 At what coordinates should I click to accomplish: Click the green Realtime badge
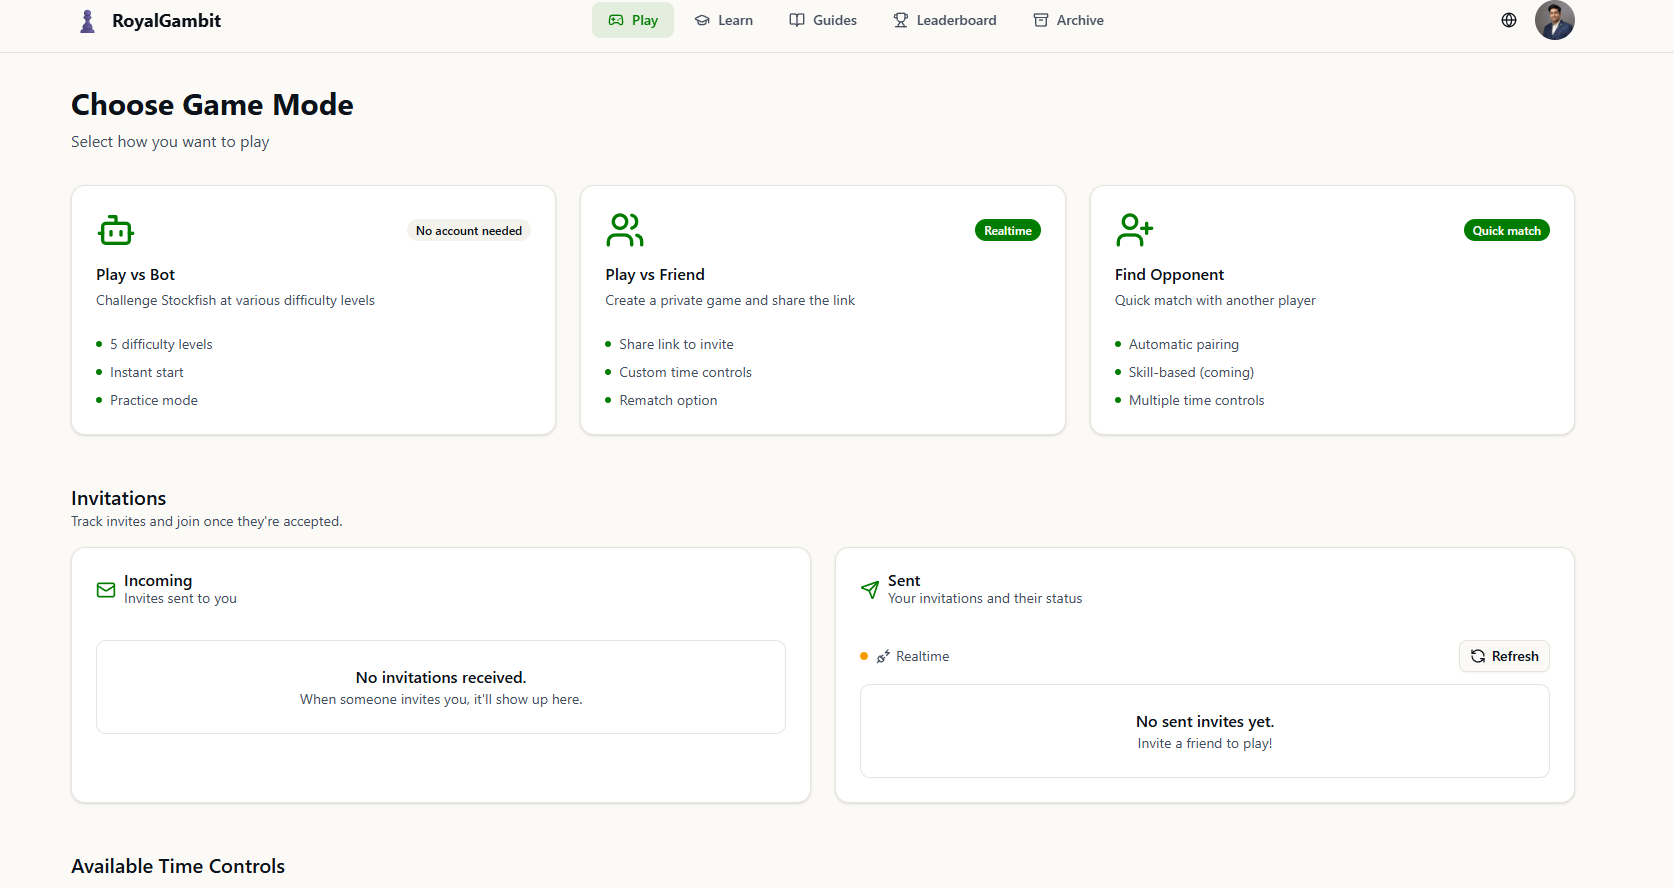tap(1008, 230)
